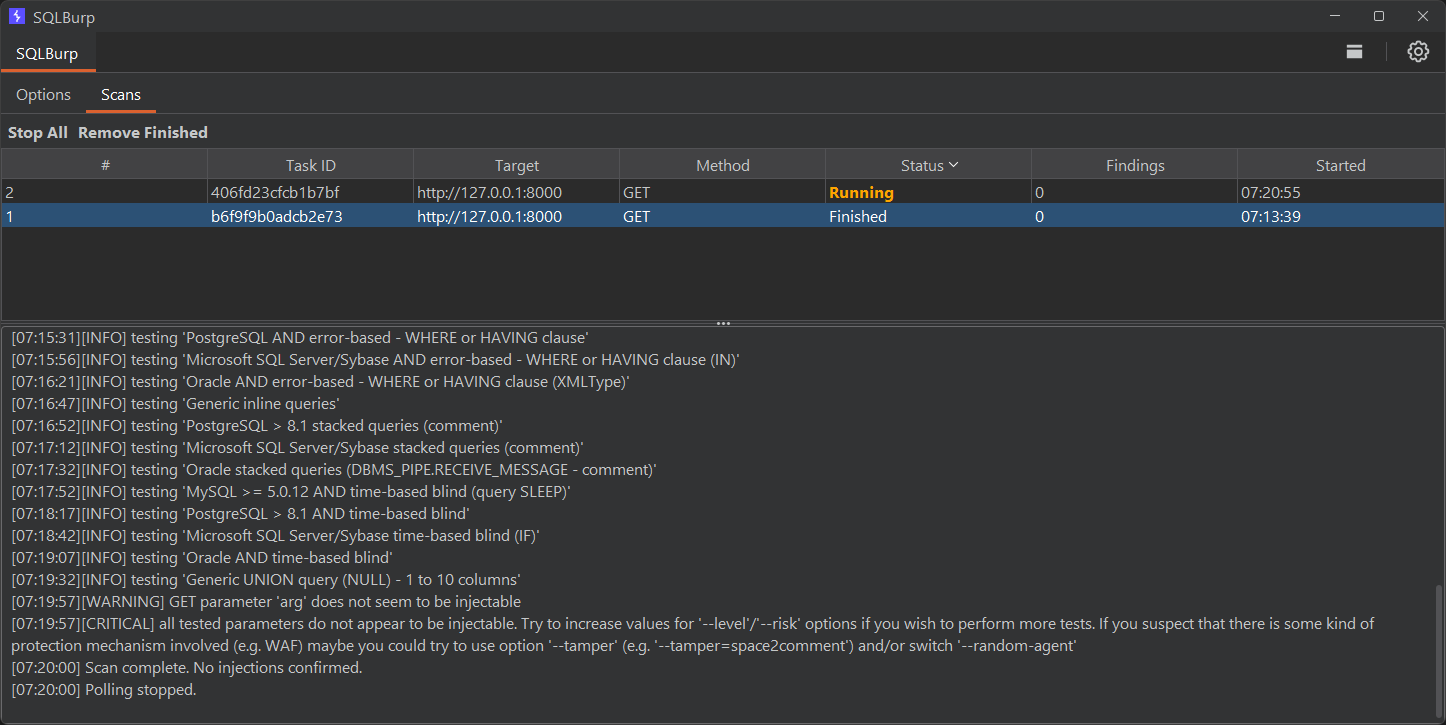Click the CRITICAL 'all tested parameters' log message
The image size is (1446, 725).
pyautogui.click(x=693, y=635)
